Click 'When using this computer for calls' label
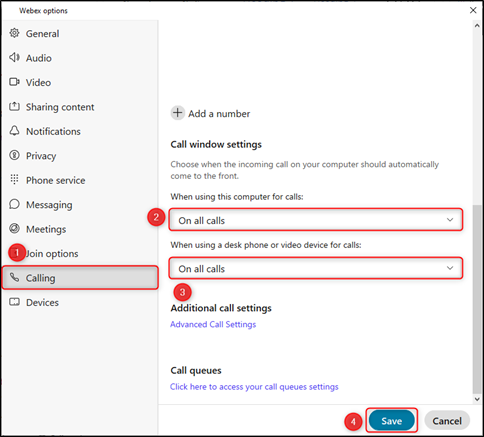This screenshot has width=484, height=437. point(237,197)
